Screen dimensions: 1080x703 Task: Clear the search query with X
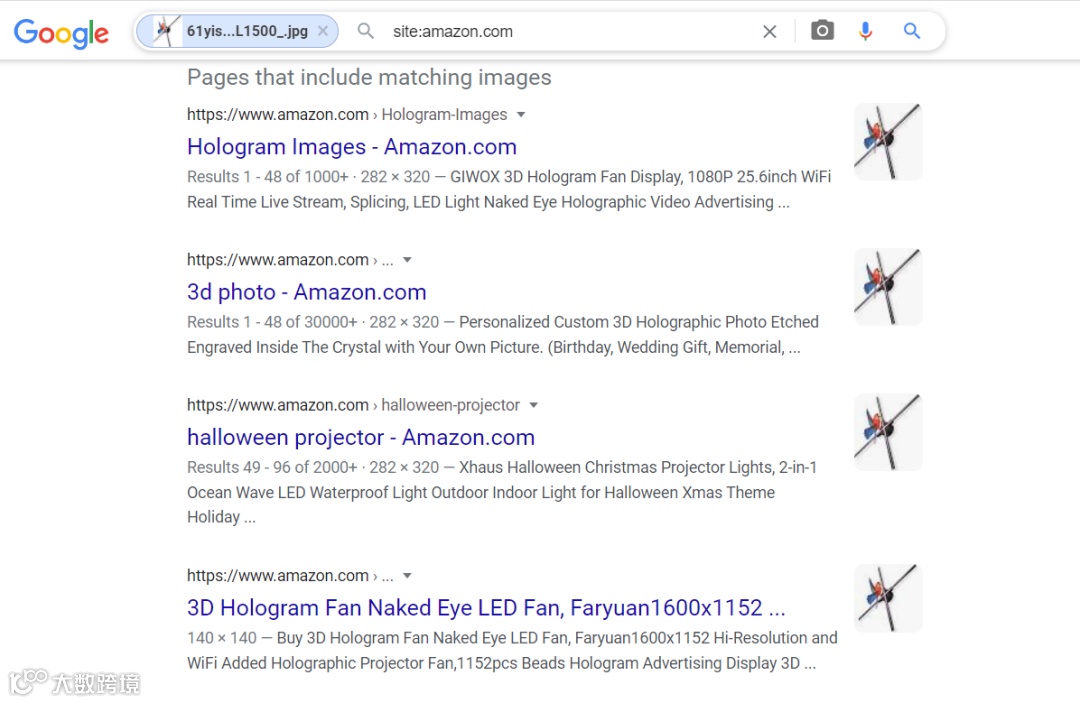point(769,31)
